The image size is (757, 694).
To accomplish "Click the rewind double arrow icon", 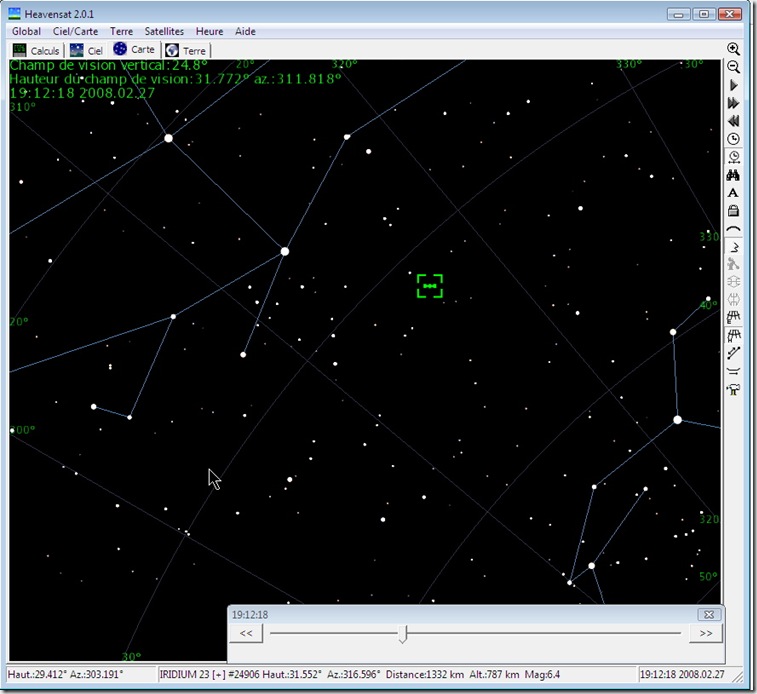I will pyautogui.click(x=733, y=121).
